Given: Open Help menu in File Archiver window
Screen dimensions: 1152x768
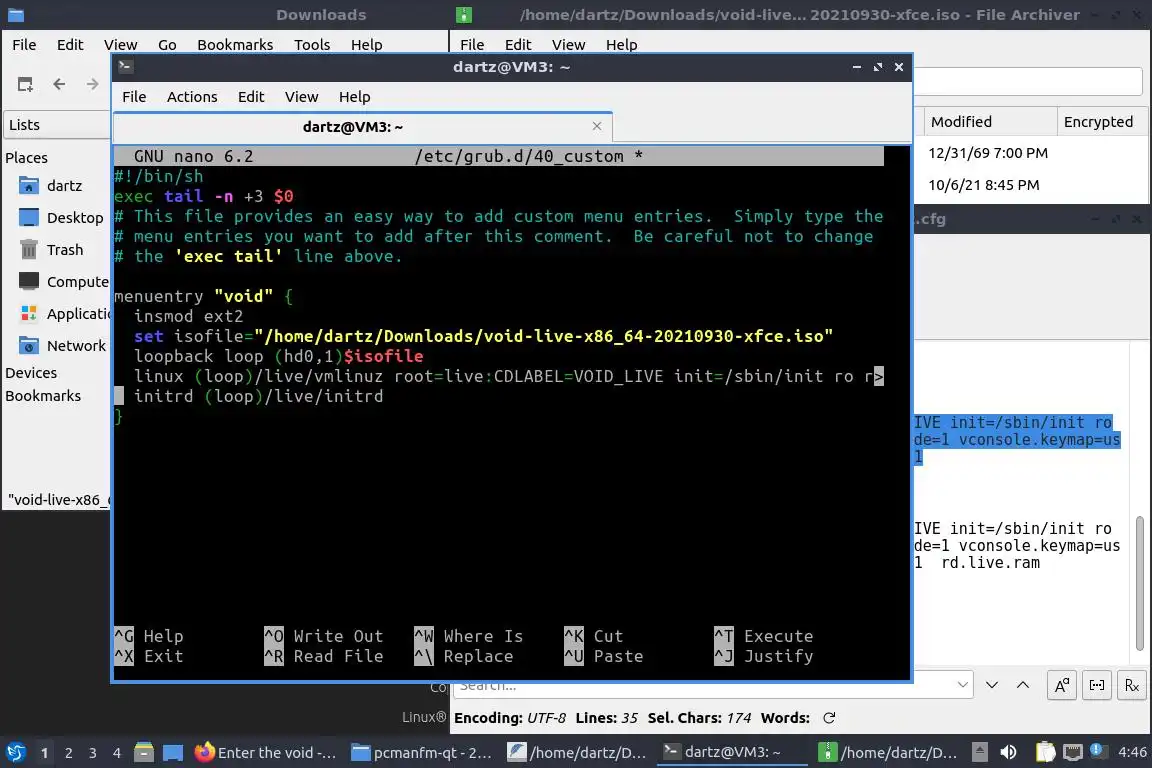Looking at the screenshot, I should (x=621, y=45).
